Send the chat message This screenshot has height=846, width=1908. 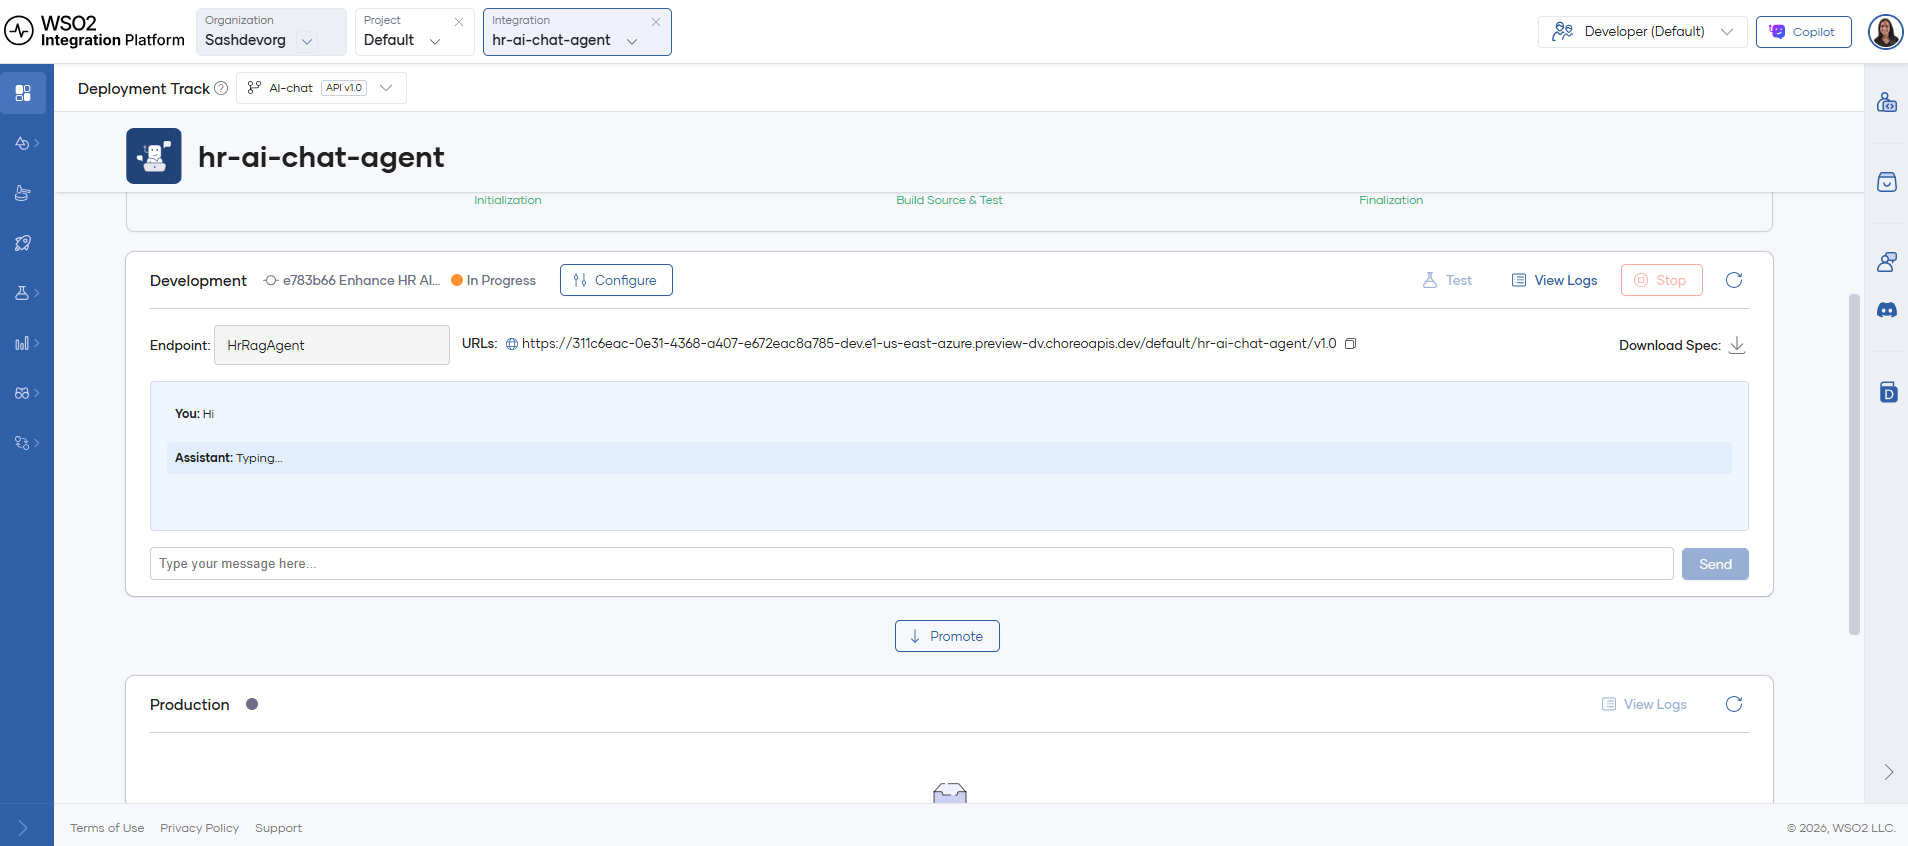[x=1715, y=564]
